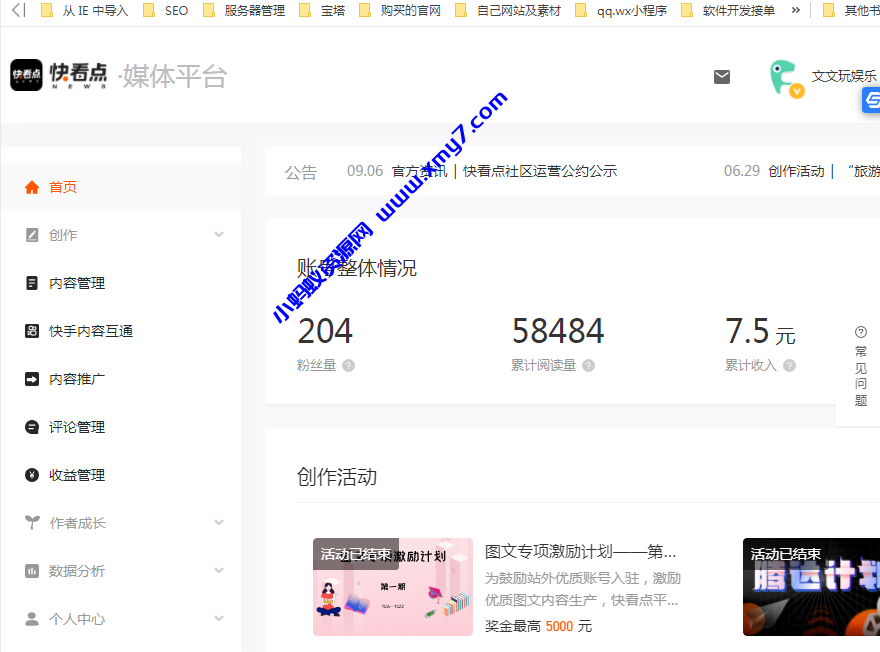
Task: Select the 首页 home icon in sidebar
Action: pyautogui.click(x=30, y=186)
